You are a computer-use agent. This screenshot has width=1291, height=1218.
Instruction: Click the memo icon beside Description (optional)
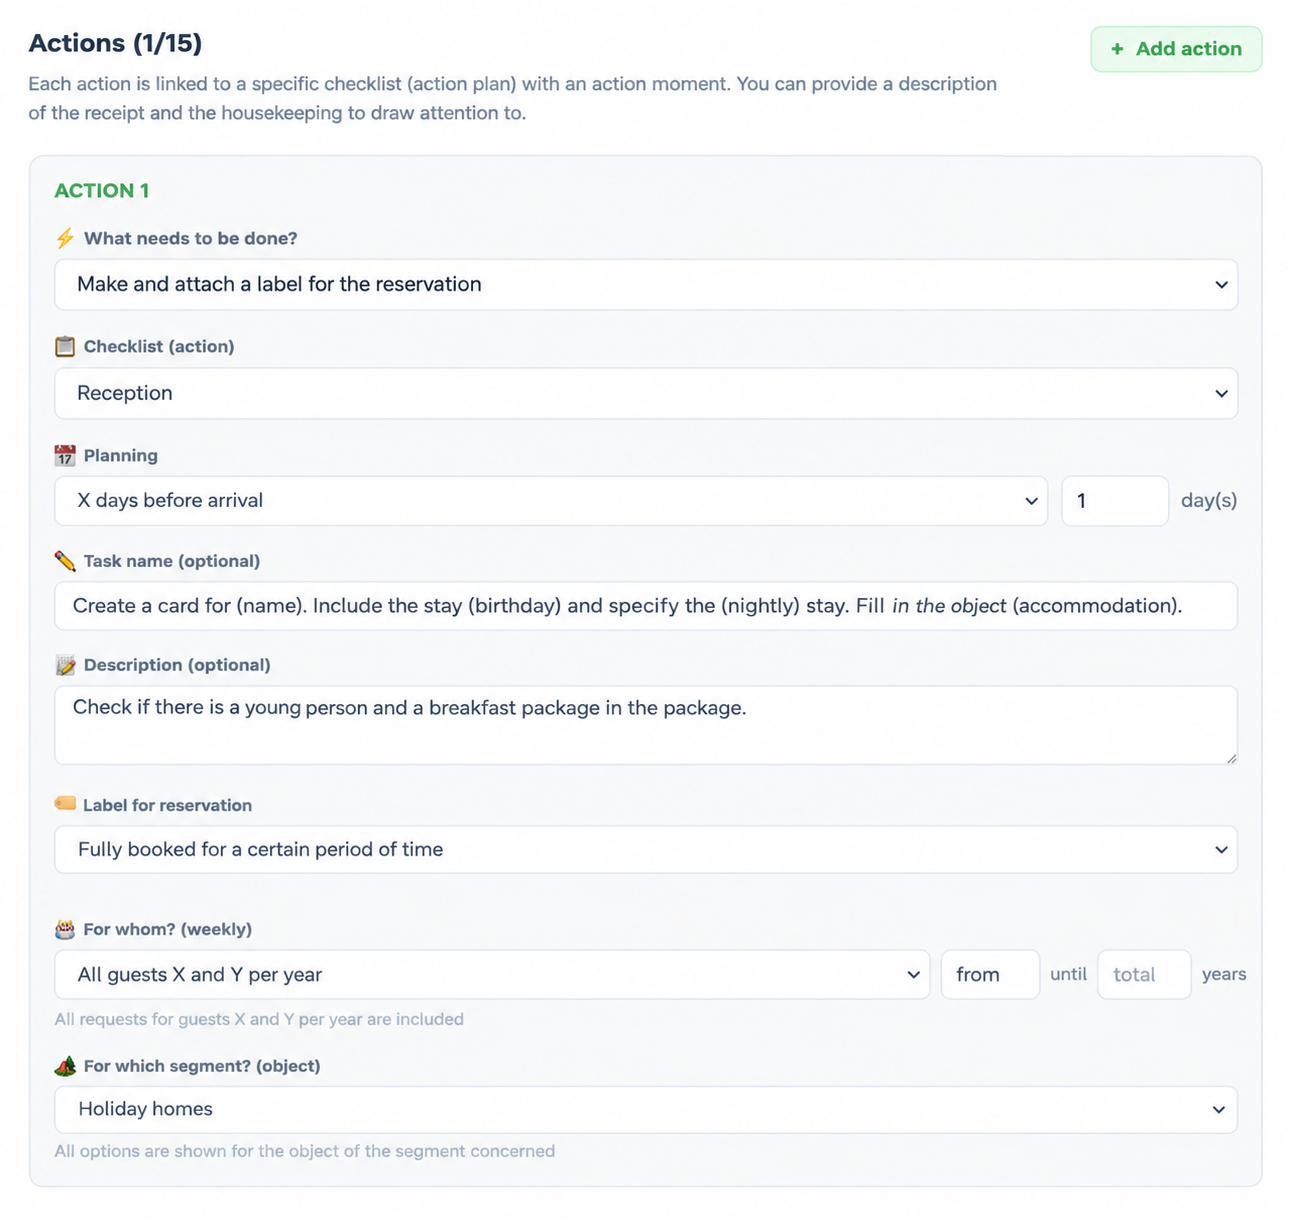click(x=65, y=665)
